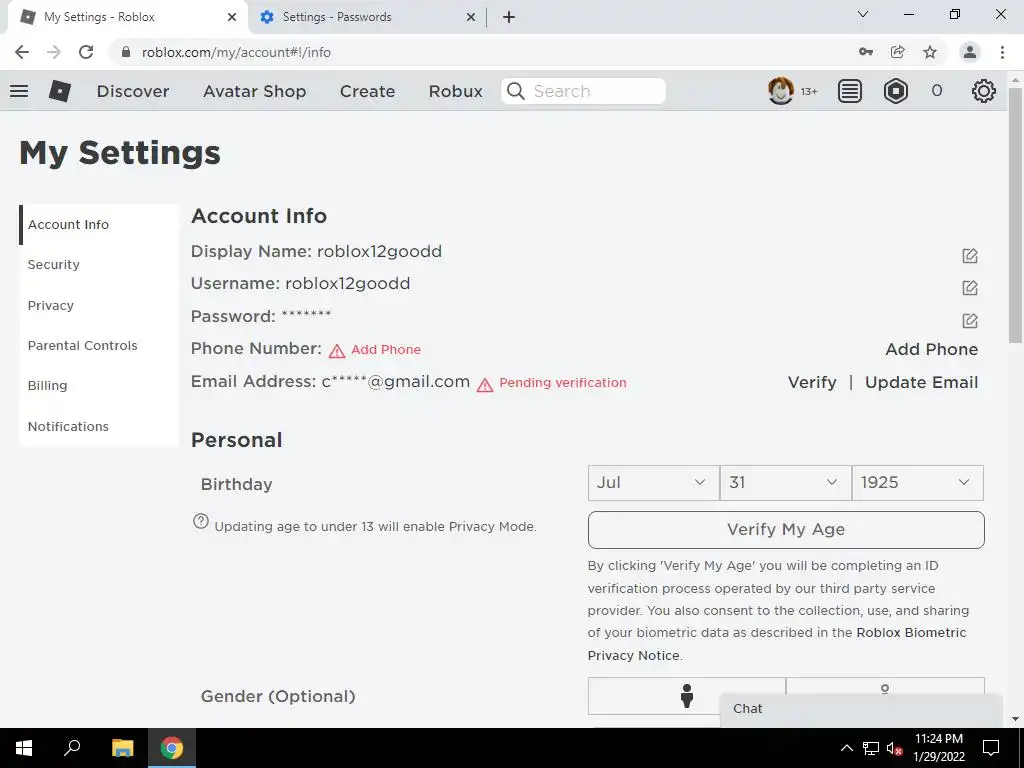Image resolution: width=1024 pixels, height=768 pixels.
Task: Click the Update Email link
Action: coord(921,382)
